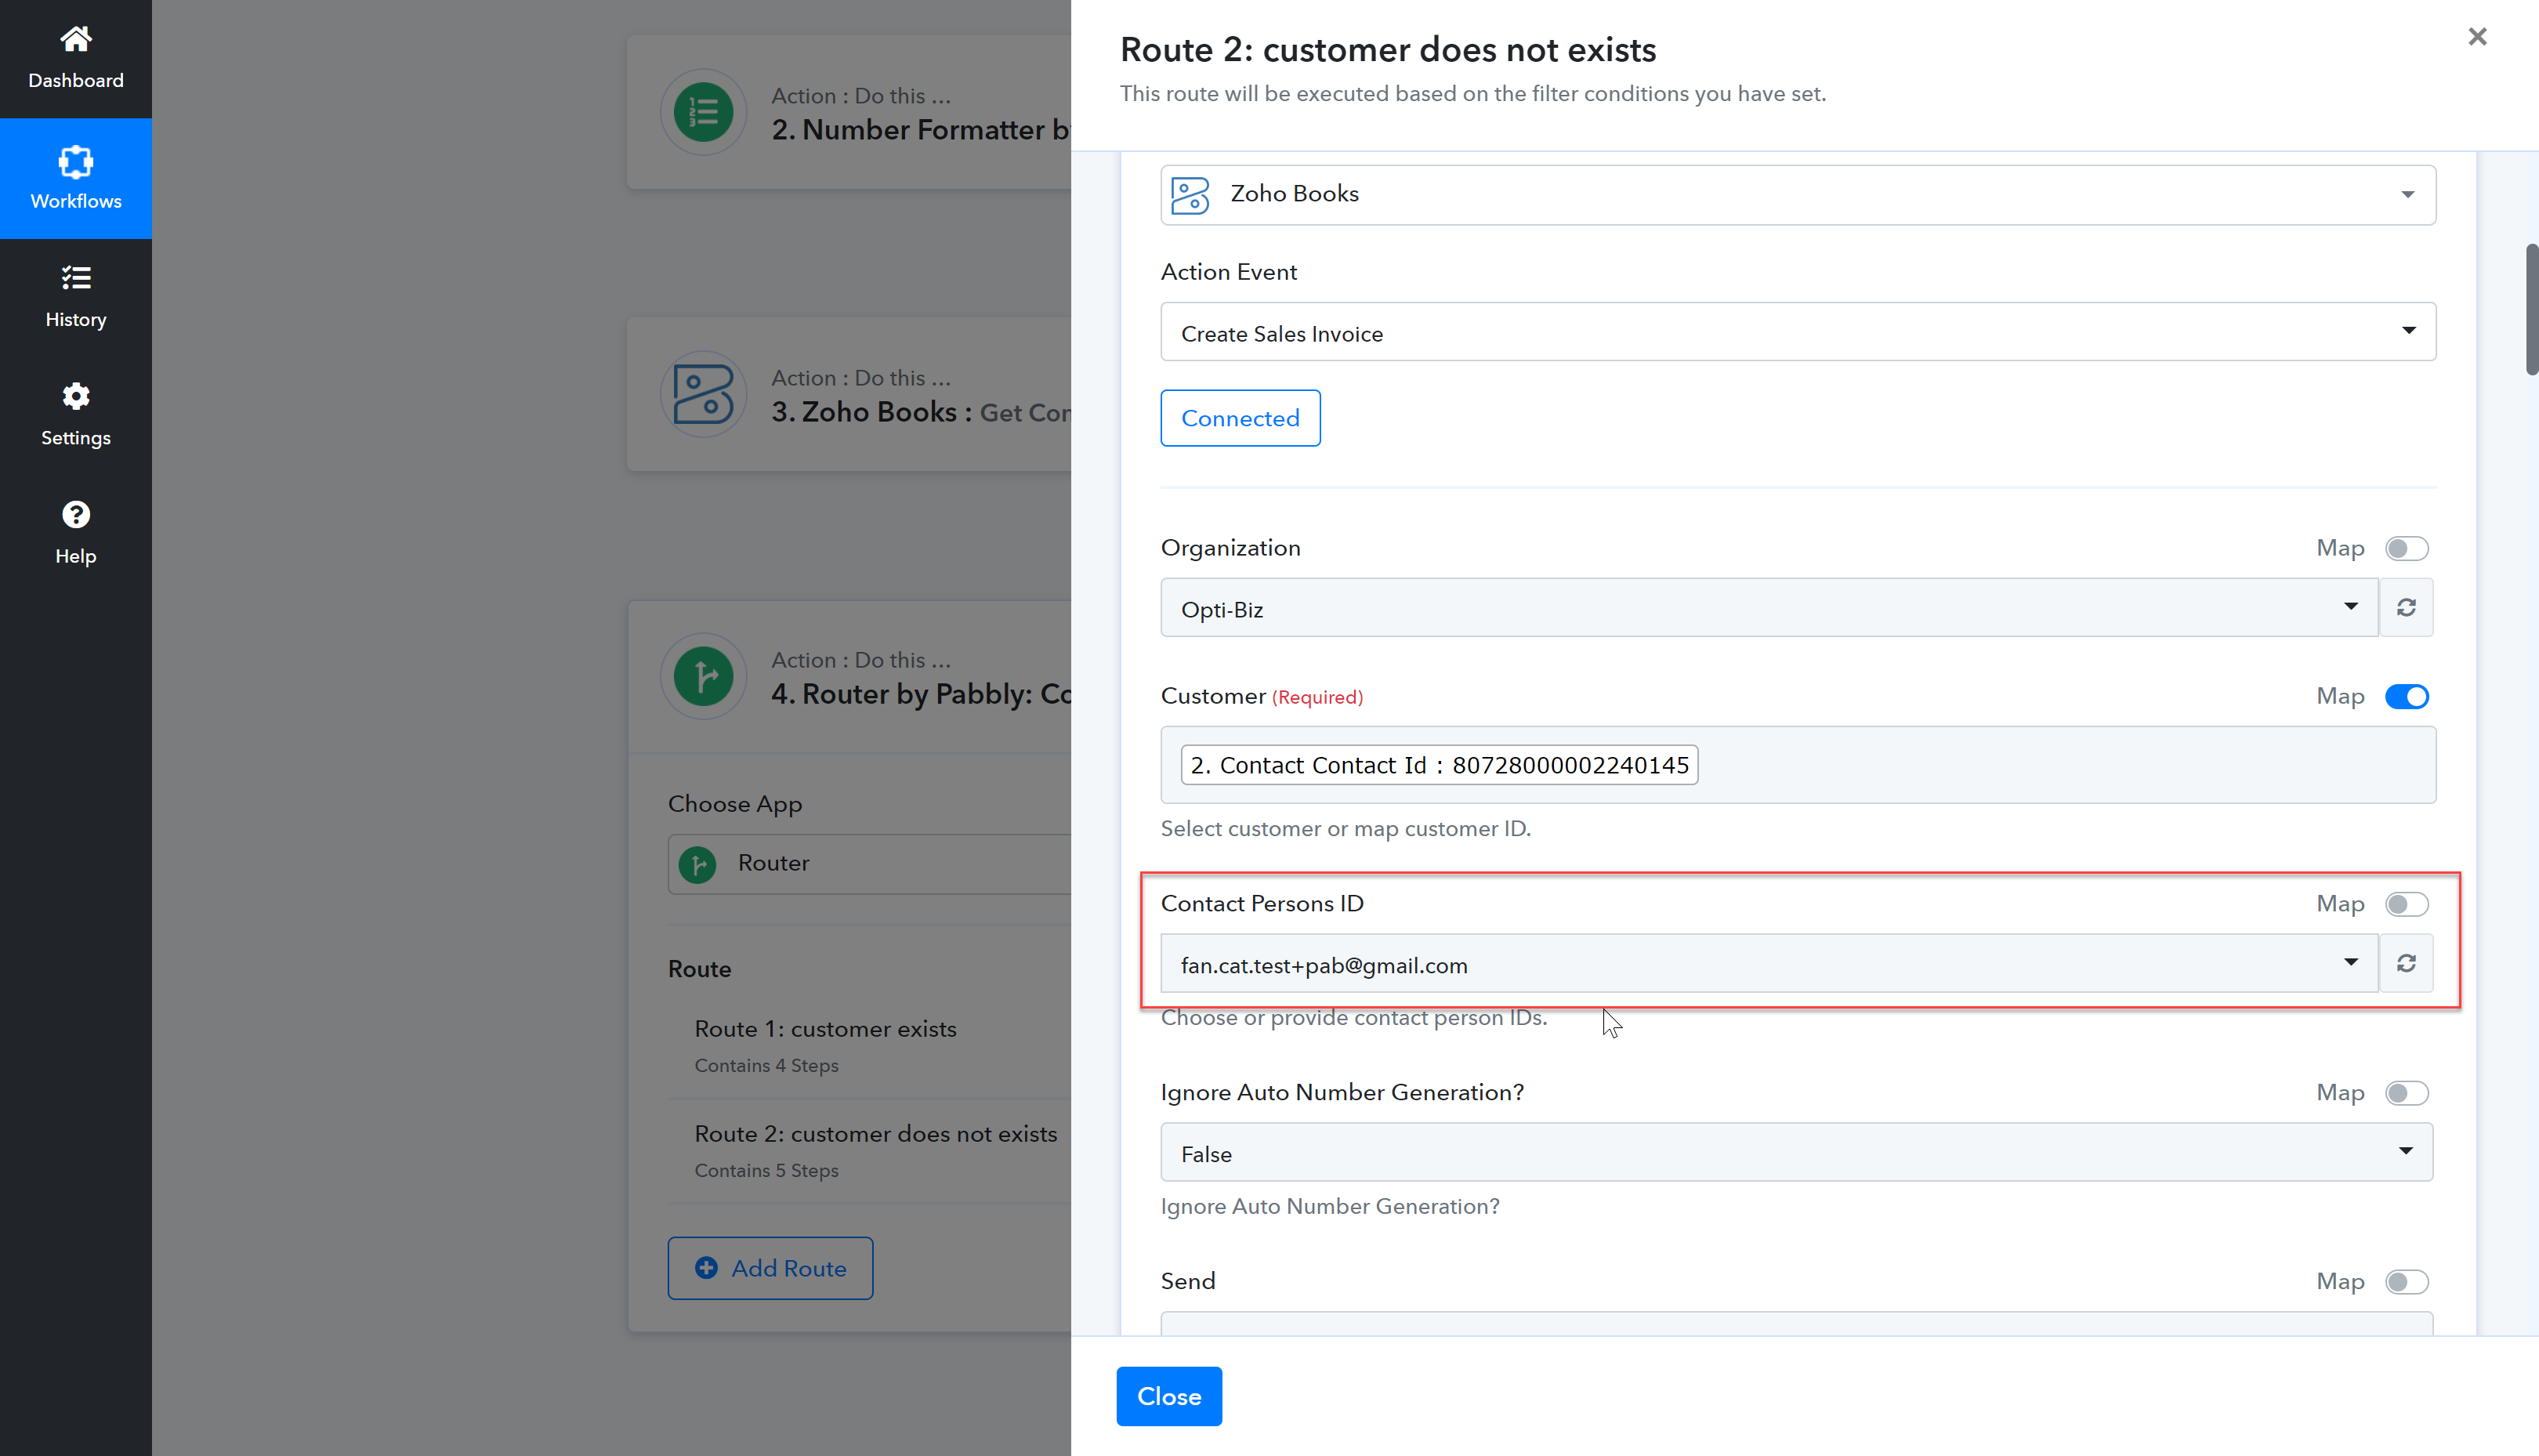Open step 4 Router by Pabbly title

(921, 694)
